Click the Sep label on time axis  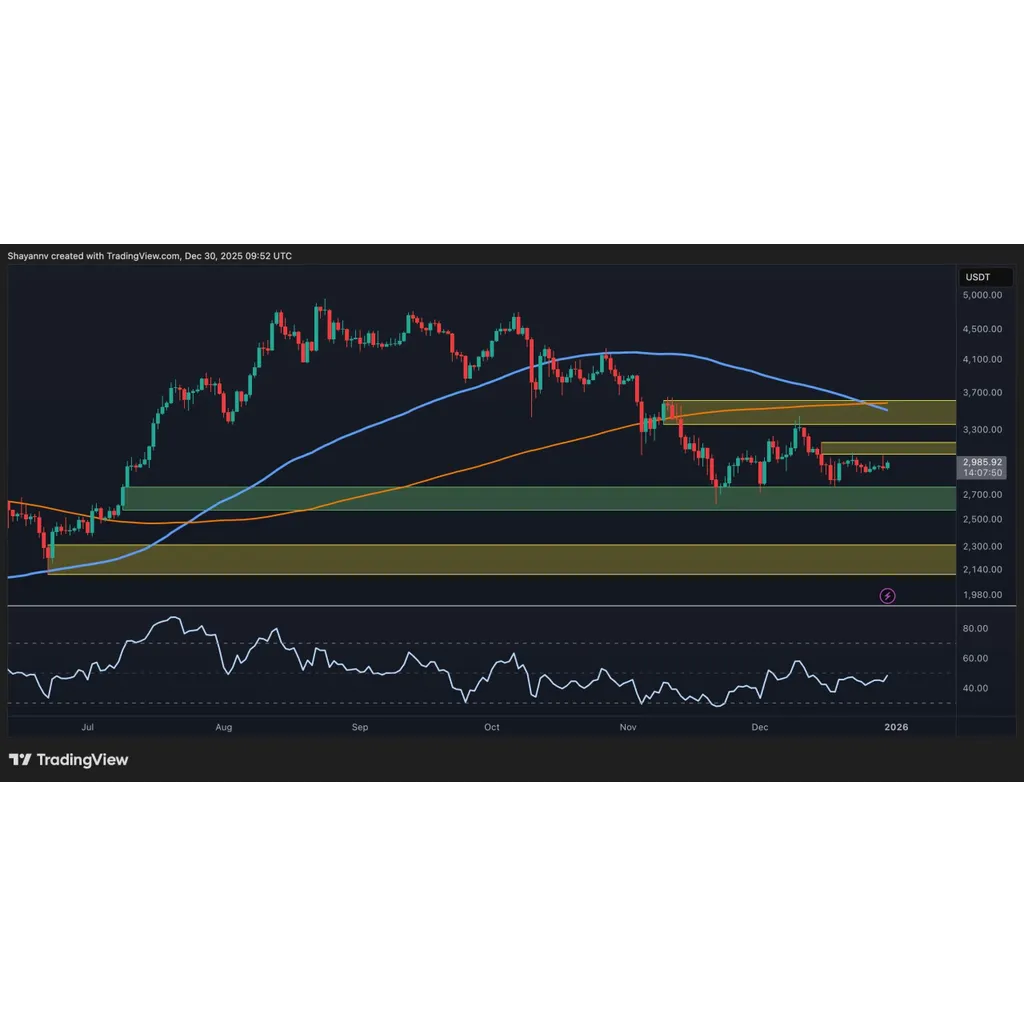coord(360,727)
